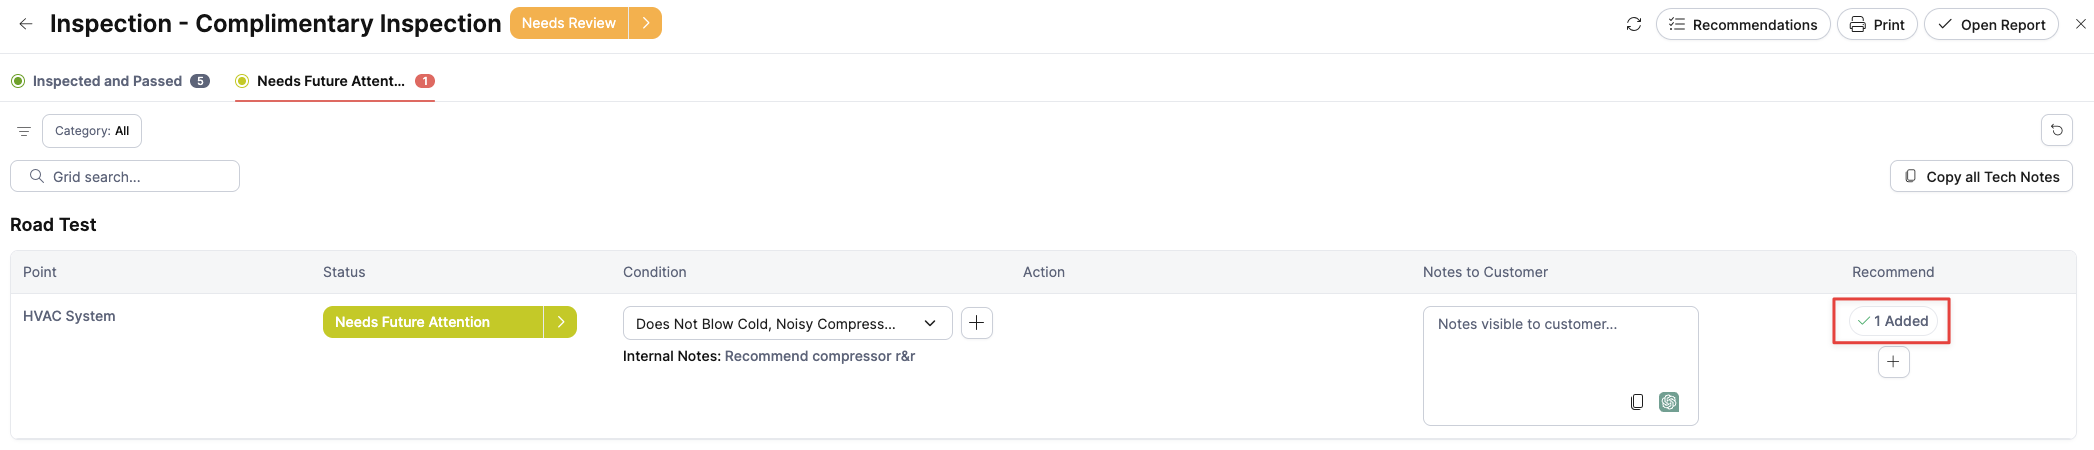Click the refresh sync icon
This screenshot has height=450, width=2094.
[x=1634, y=24]
